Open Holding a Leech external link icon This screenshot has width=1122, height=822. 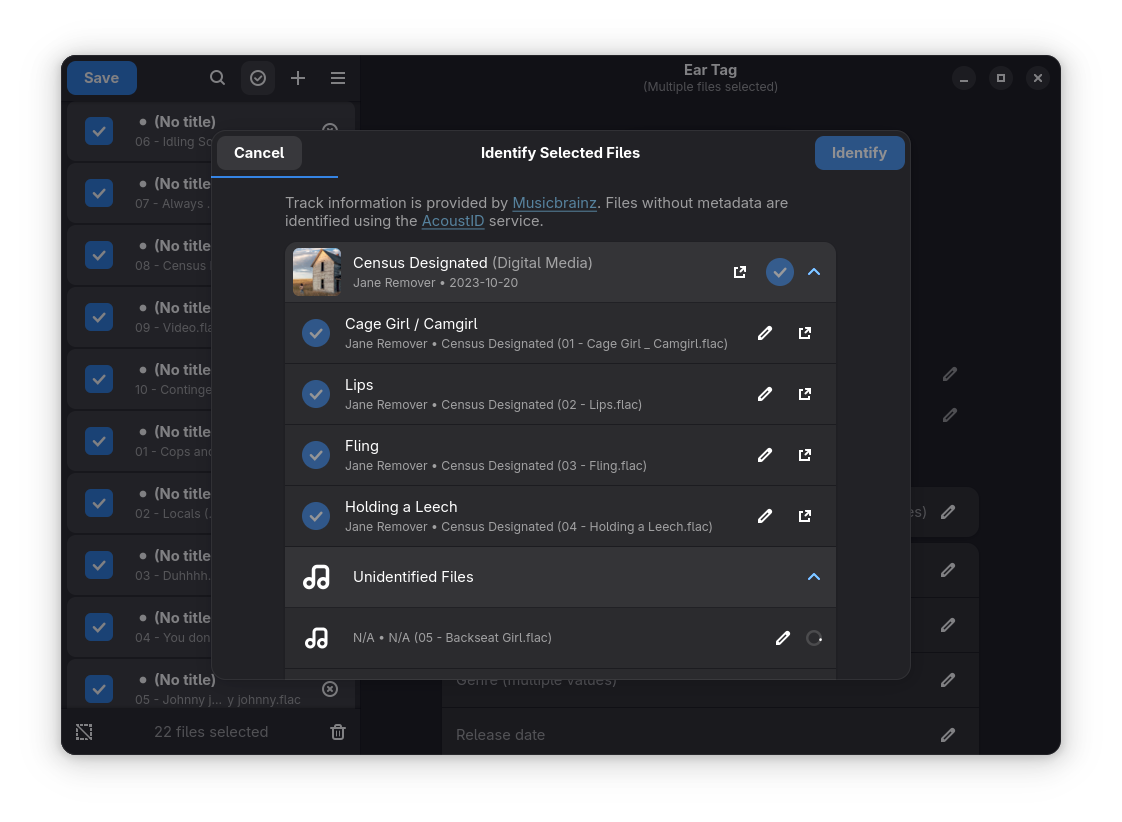pyautogui.click(x=805, y=516)
